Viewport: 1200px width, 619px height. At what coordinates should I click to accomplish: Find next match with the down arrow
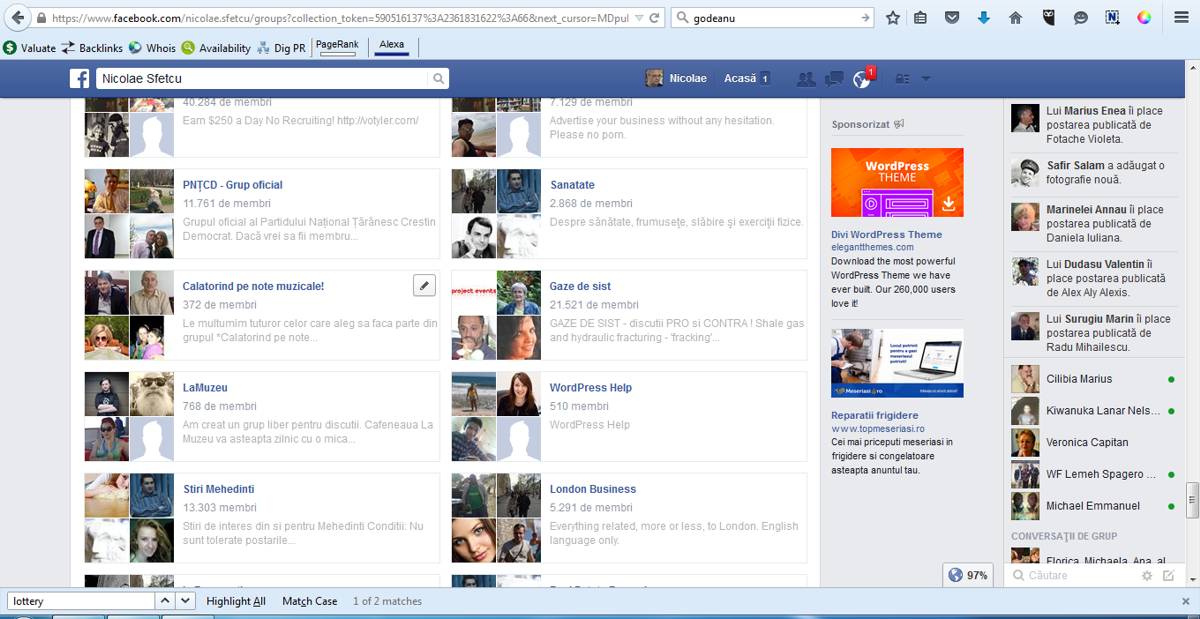(185, 601)
